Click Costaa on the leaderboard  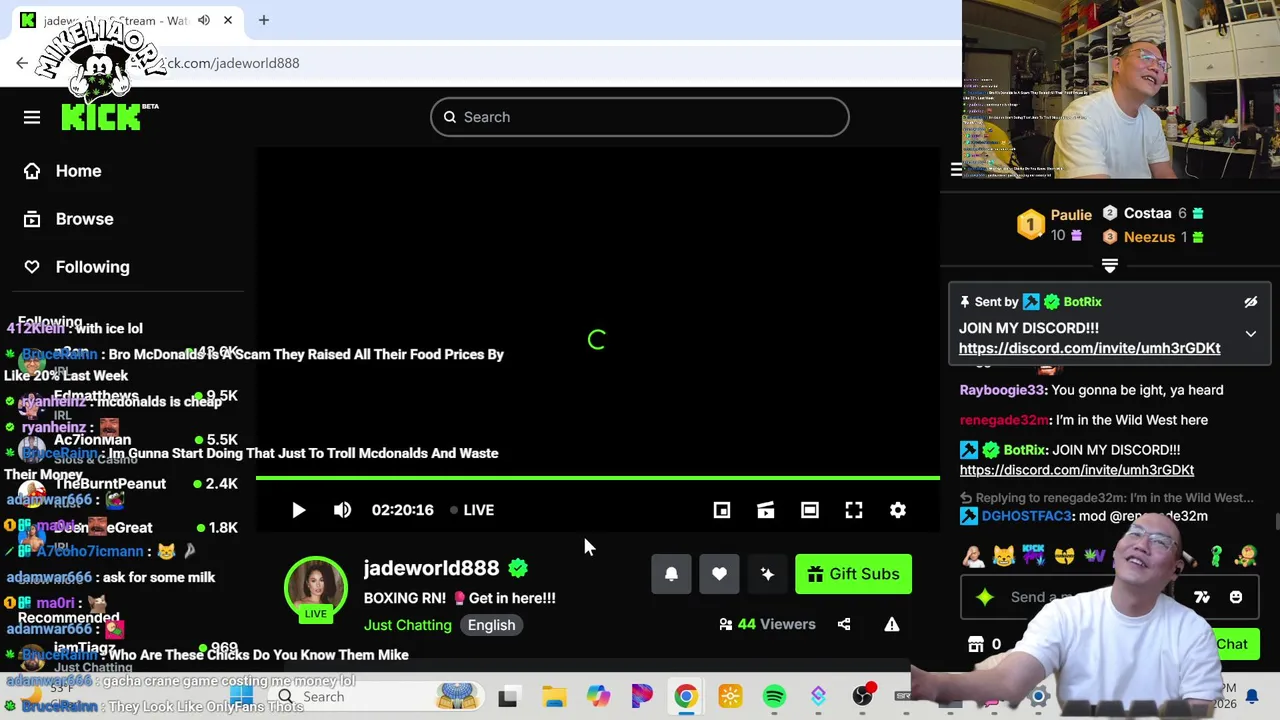click(x=1147, y=213)
